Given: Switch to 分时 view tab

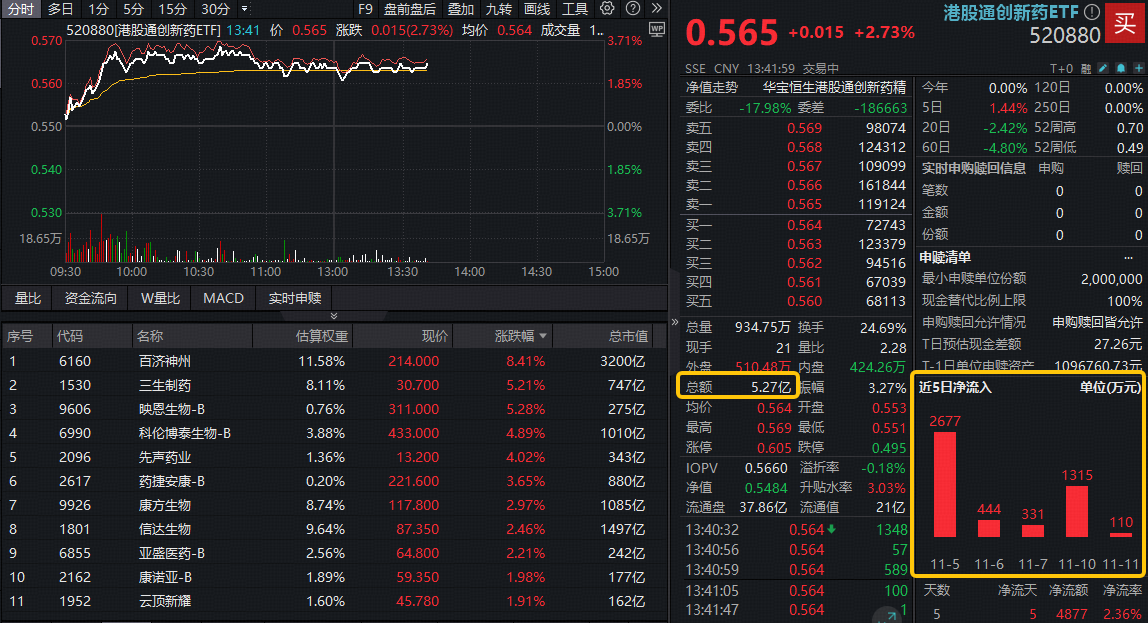Looking at the screenshot, I should 20,9.
